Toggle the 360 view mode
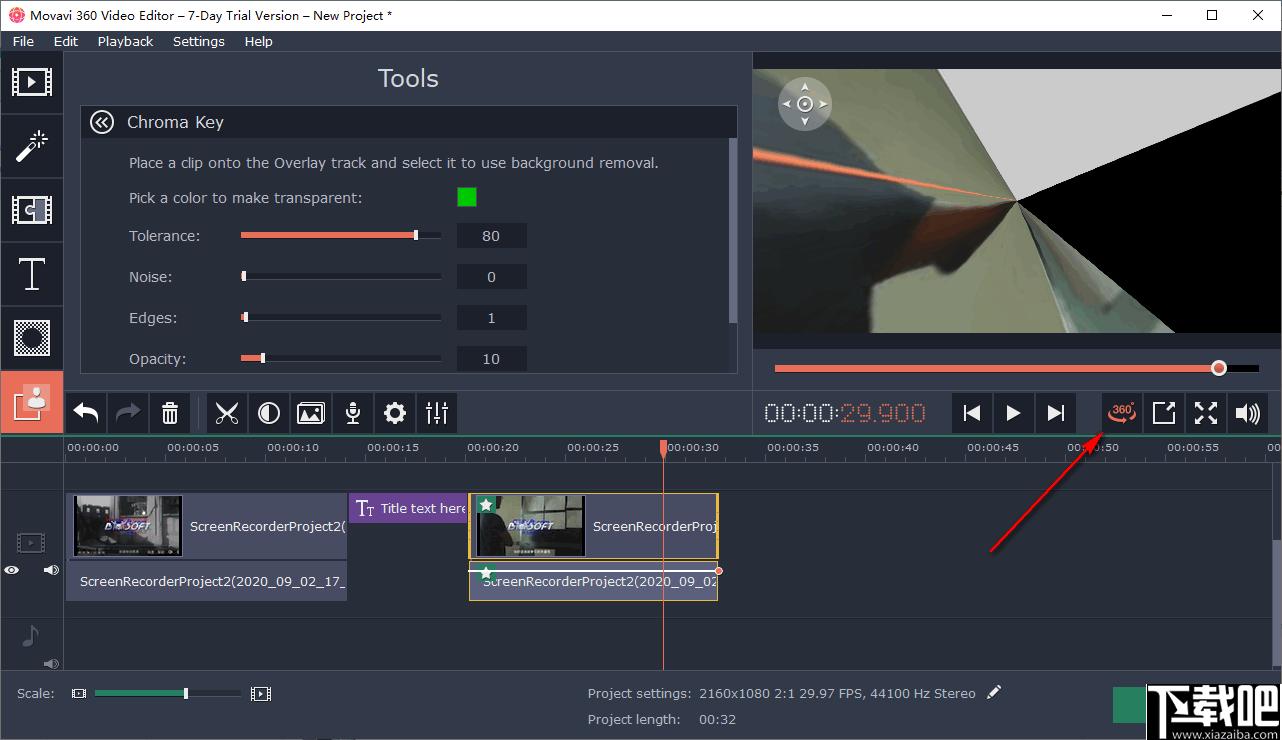The width and height of the screenshot is (1282, 740). (1122, 413)
